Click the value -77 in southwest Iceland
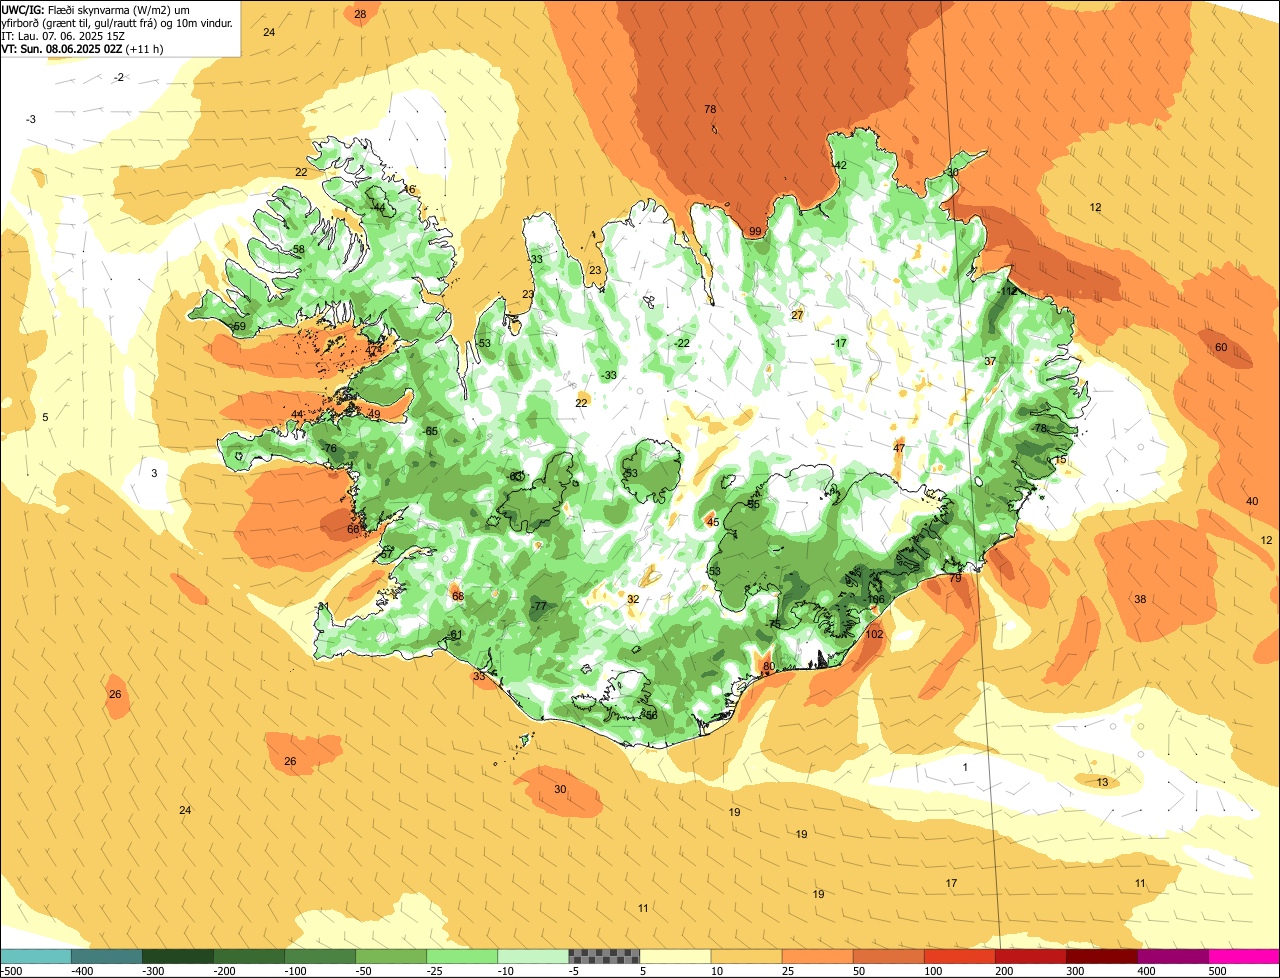 click(x=539, y=607)
